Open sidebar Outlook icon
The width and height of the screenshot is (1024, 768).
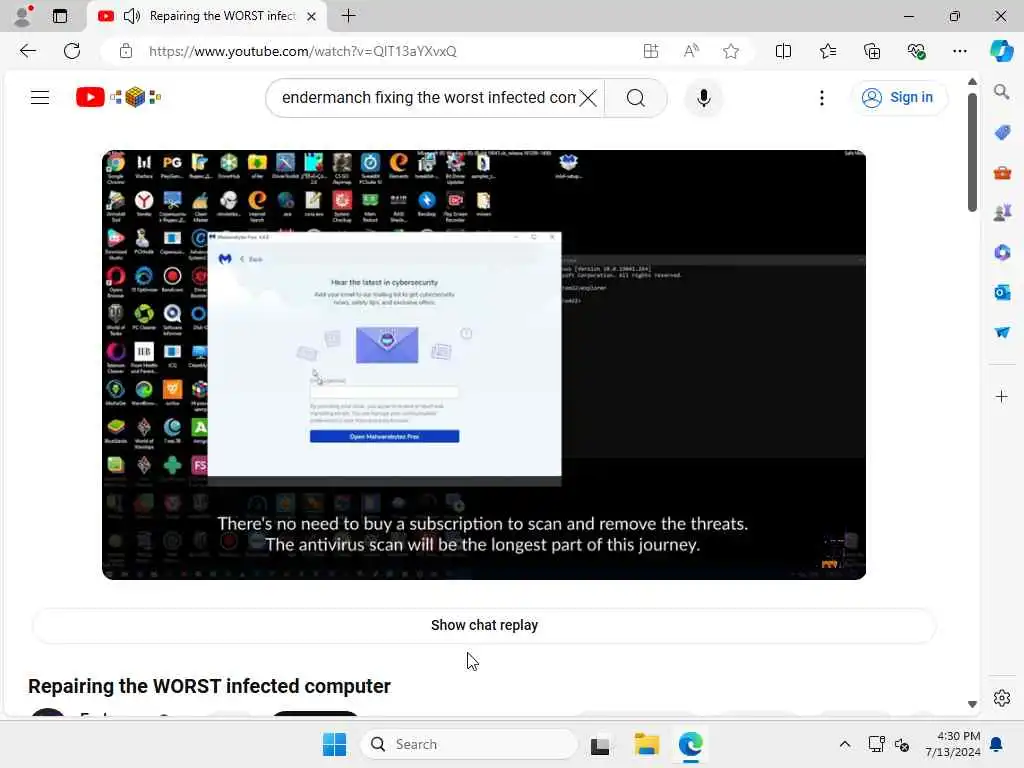coord(1001,292)
